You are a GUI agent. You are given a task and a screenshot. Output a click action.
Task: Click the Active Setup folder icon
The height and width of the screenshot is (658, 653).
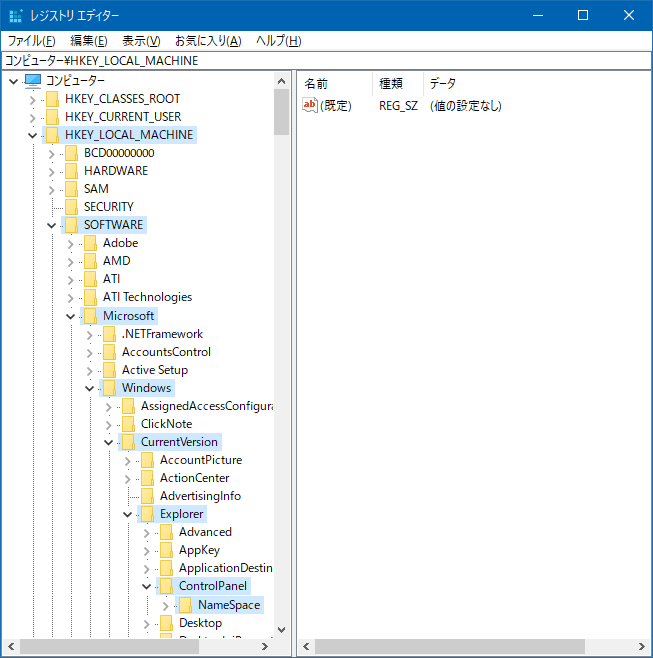[109, 370]
